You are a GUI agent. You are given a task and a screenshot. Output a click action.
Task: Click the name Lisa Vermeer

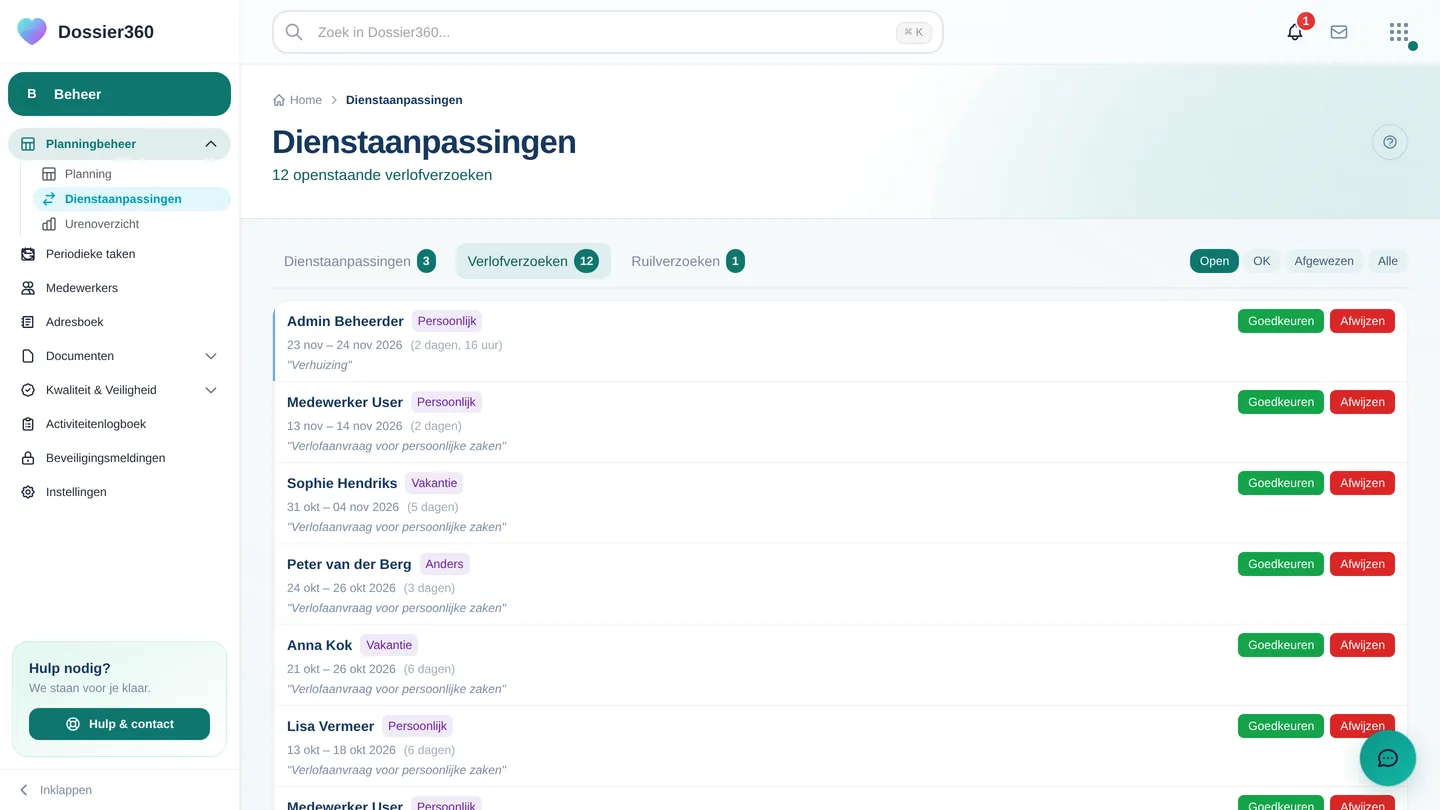[x=330, y=726]
